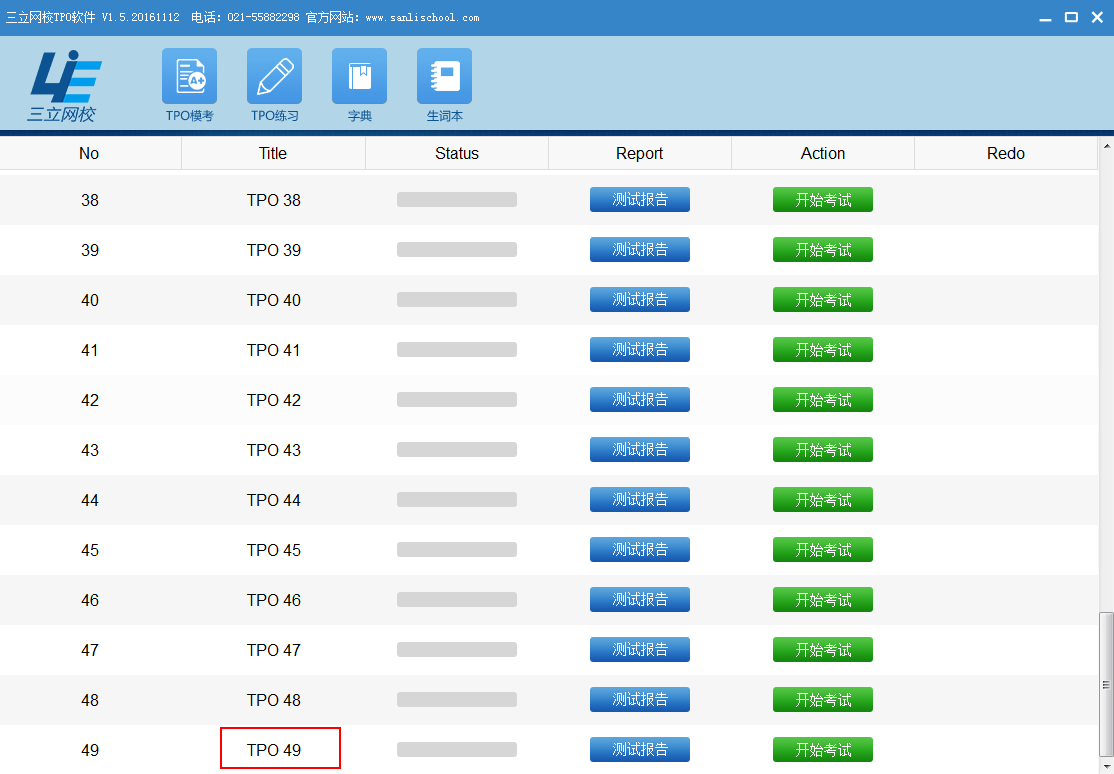Minimize the 三立网校TPO软件 window
This screenshot has height=774, width=1114.
[x=1045, y=18]
